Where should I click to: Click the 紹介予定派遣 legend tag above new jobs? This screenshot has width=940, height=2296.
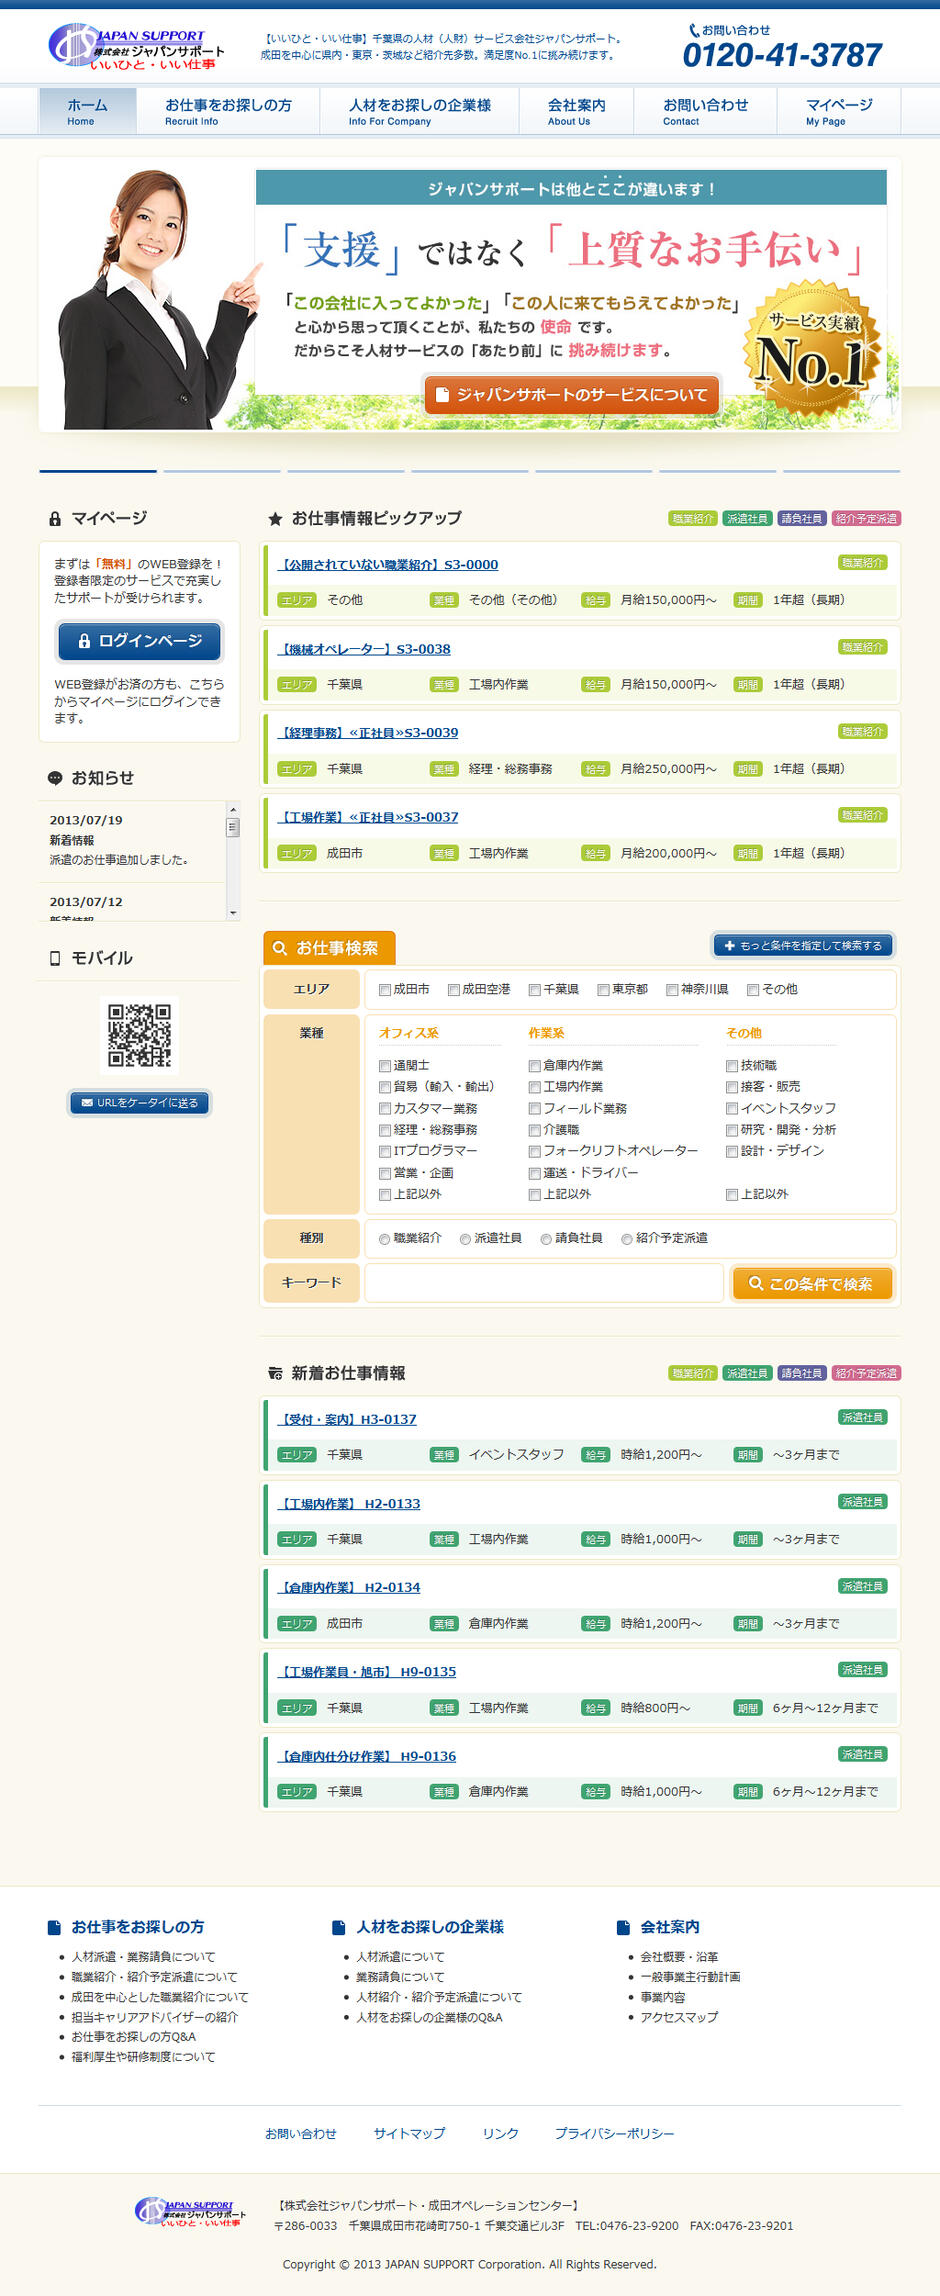point(866,1373)
